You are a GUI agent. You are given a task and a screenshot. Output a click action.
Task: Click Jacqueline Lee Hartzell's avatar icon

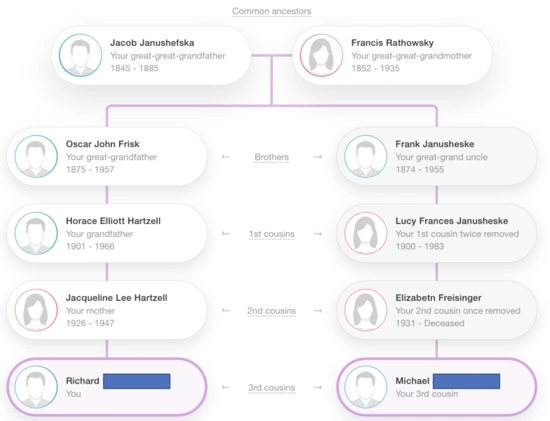pos(36,310)
